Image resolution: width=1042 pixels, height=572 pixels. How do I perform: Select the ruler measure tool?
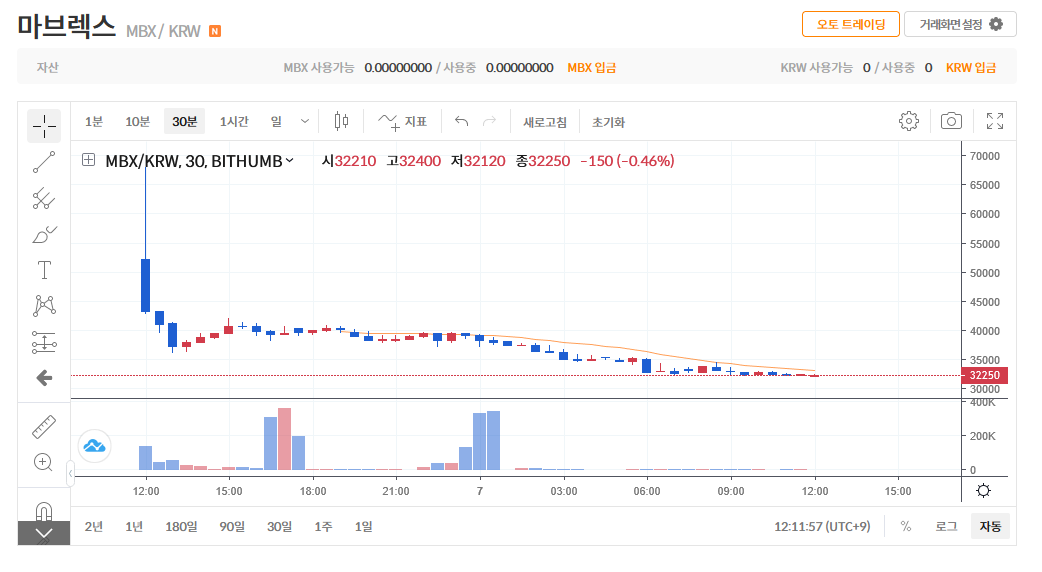tap(44, 427)
